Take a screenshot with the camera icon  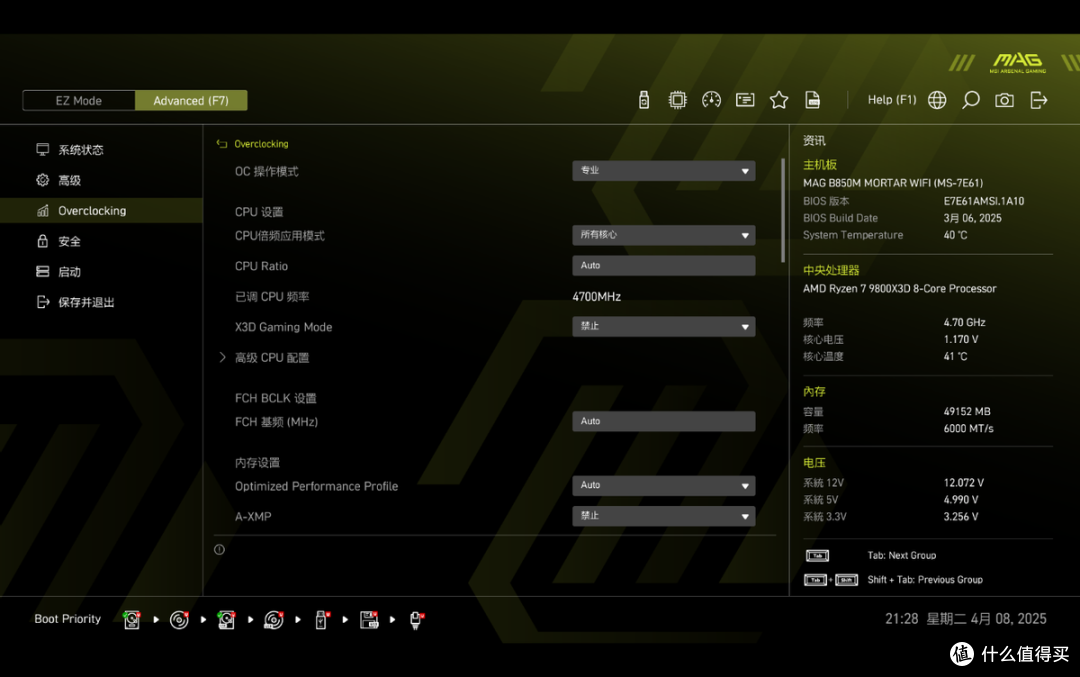[1004, 100]
